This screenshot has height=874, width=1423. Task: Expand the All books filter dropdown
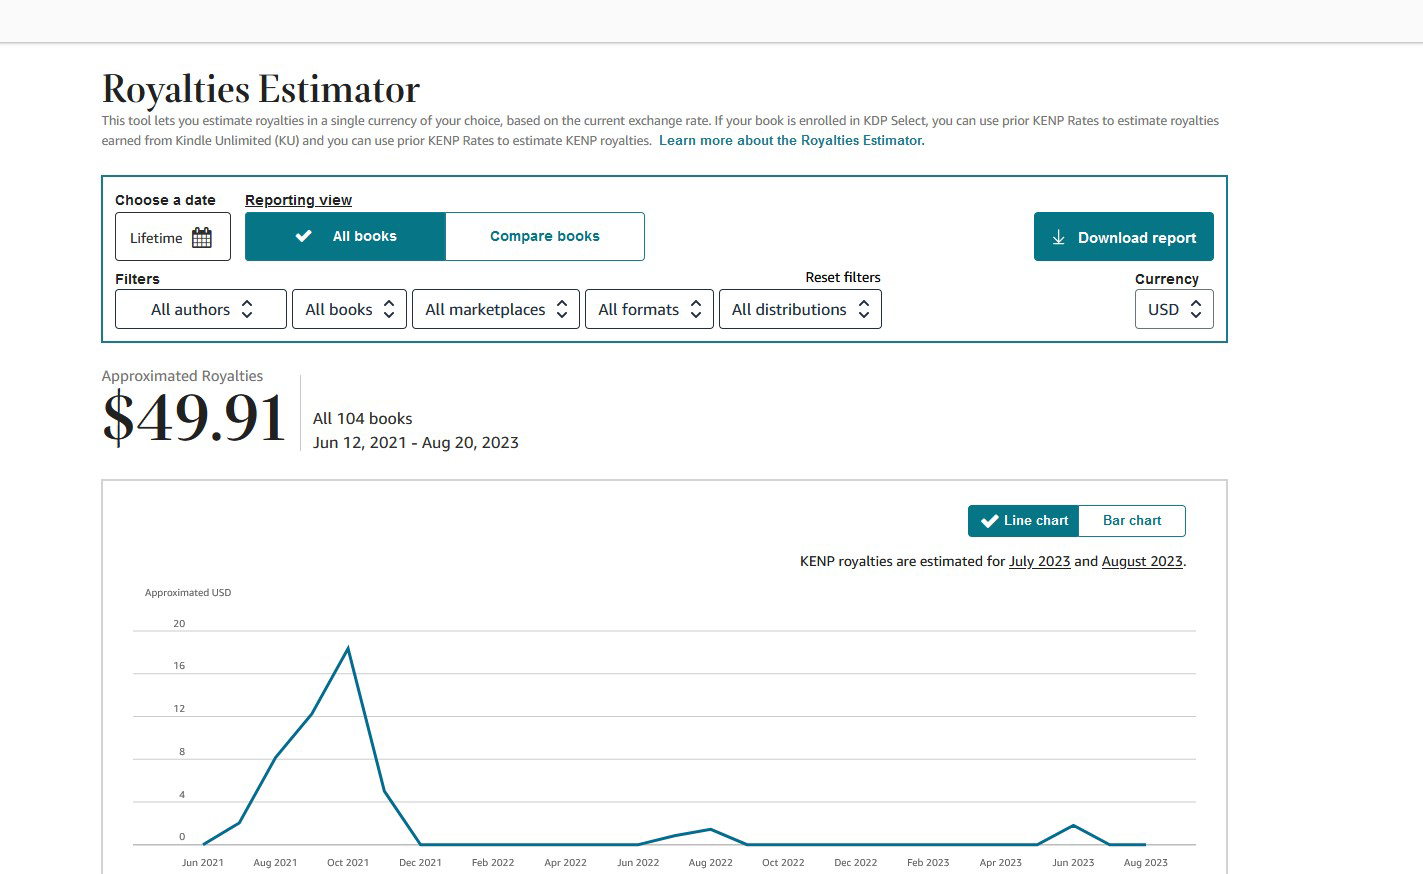click(349, 310)
